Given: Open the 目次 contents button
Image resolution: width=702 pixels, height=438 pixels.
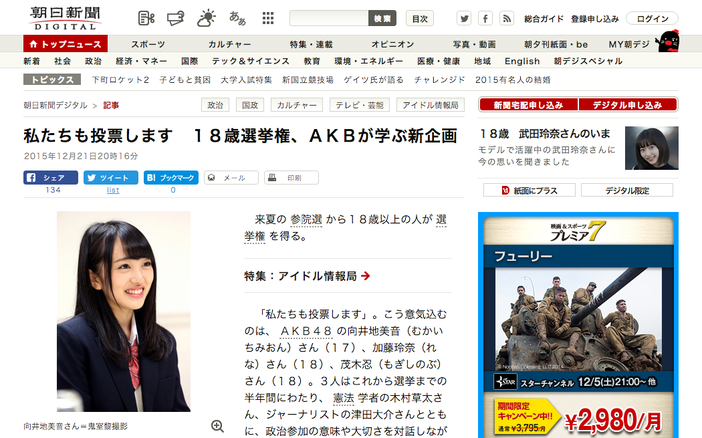Looking at the screenshot, I should click(x=420, y=18).
